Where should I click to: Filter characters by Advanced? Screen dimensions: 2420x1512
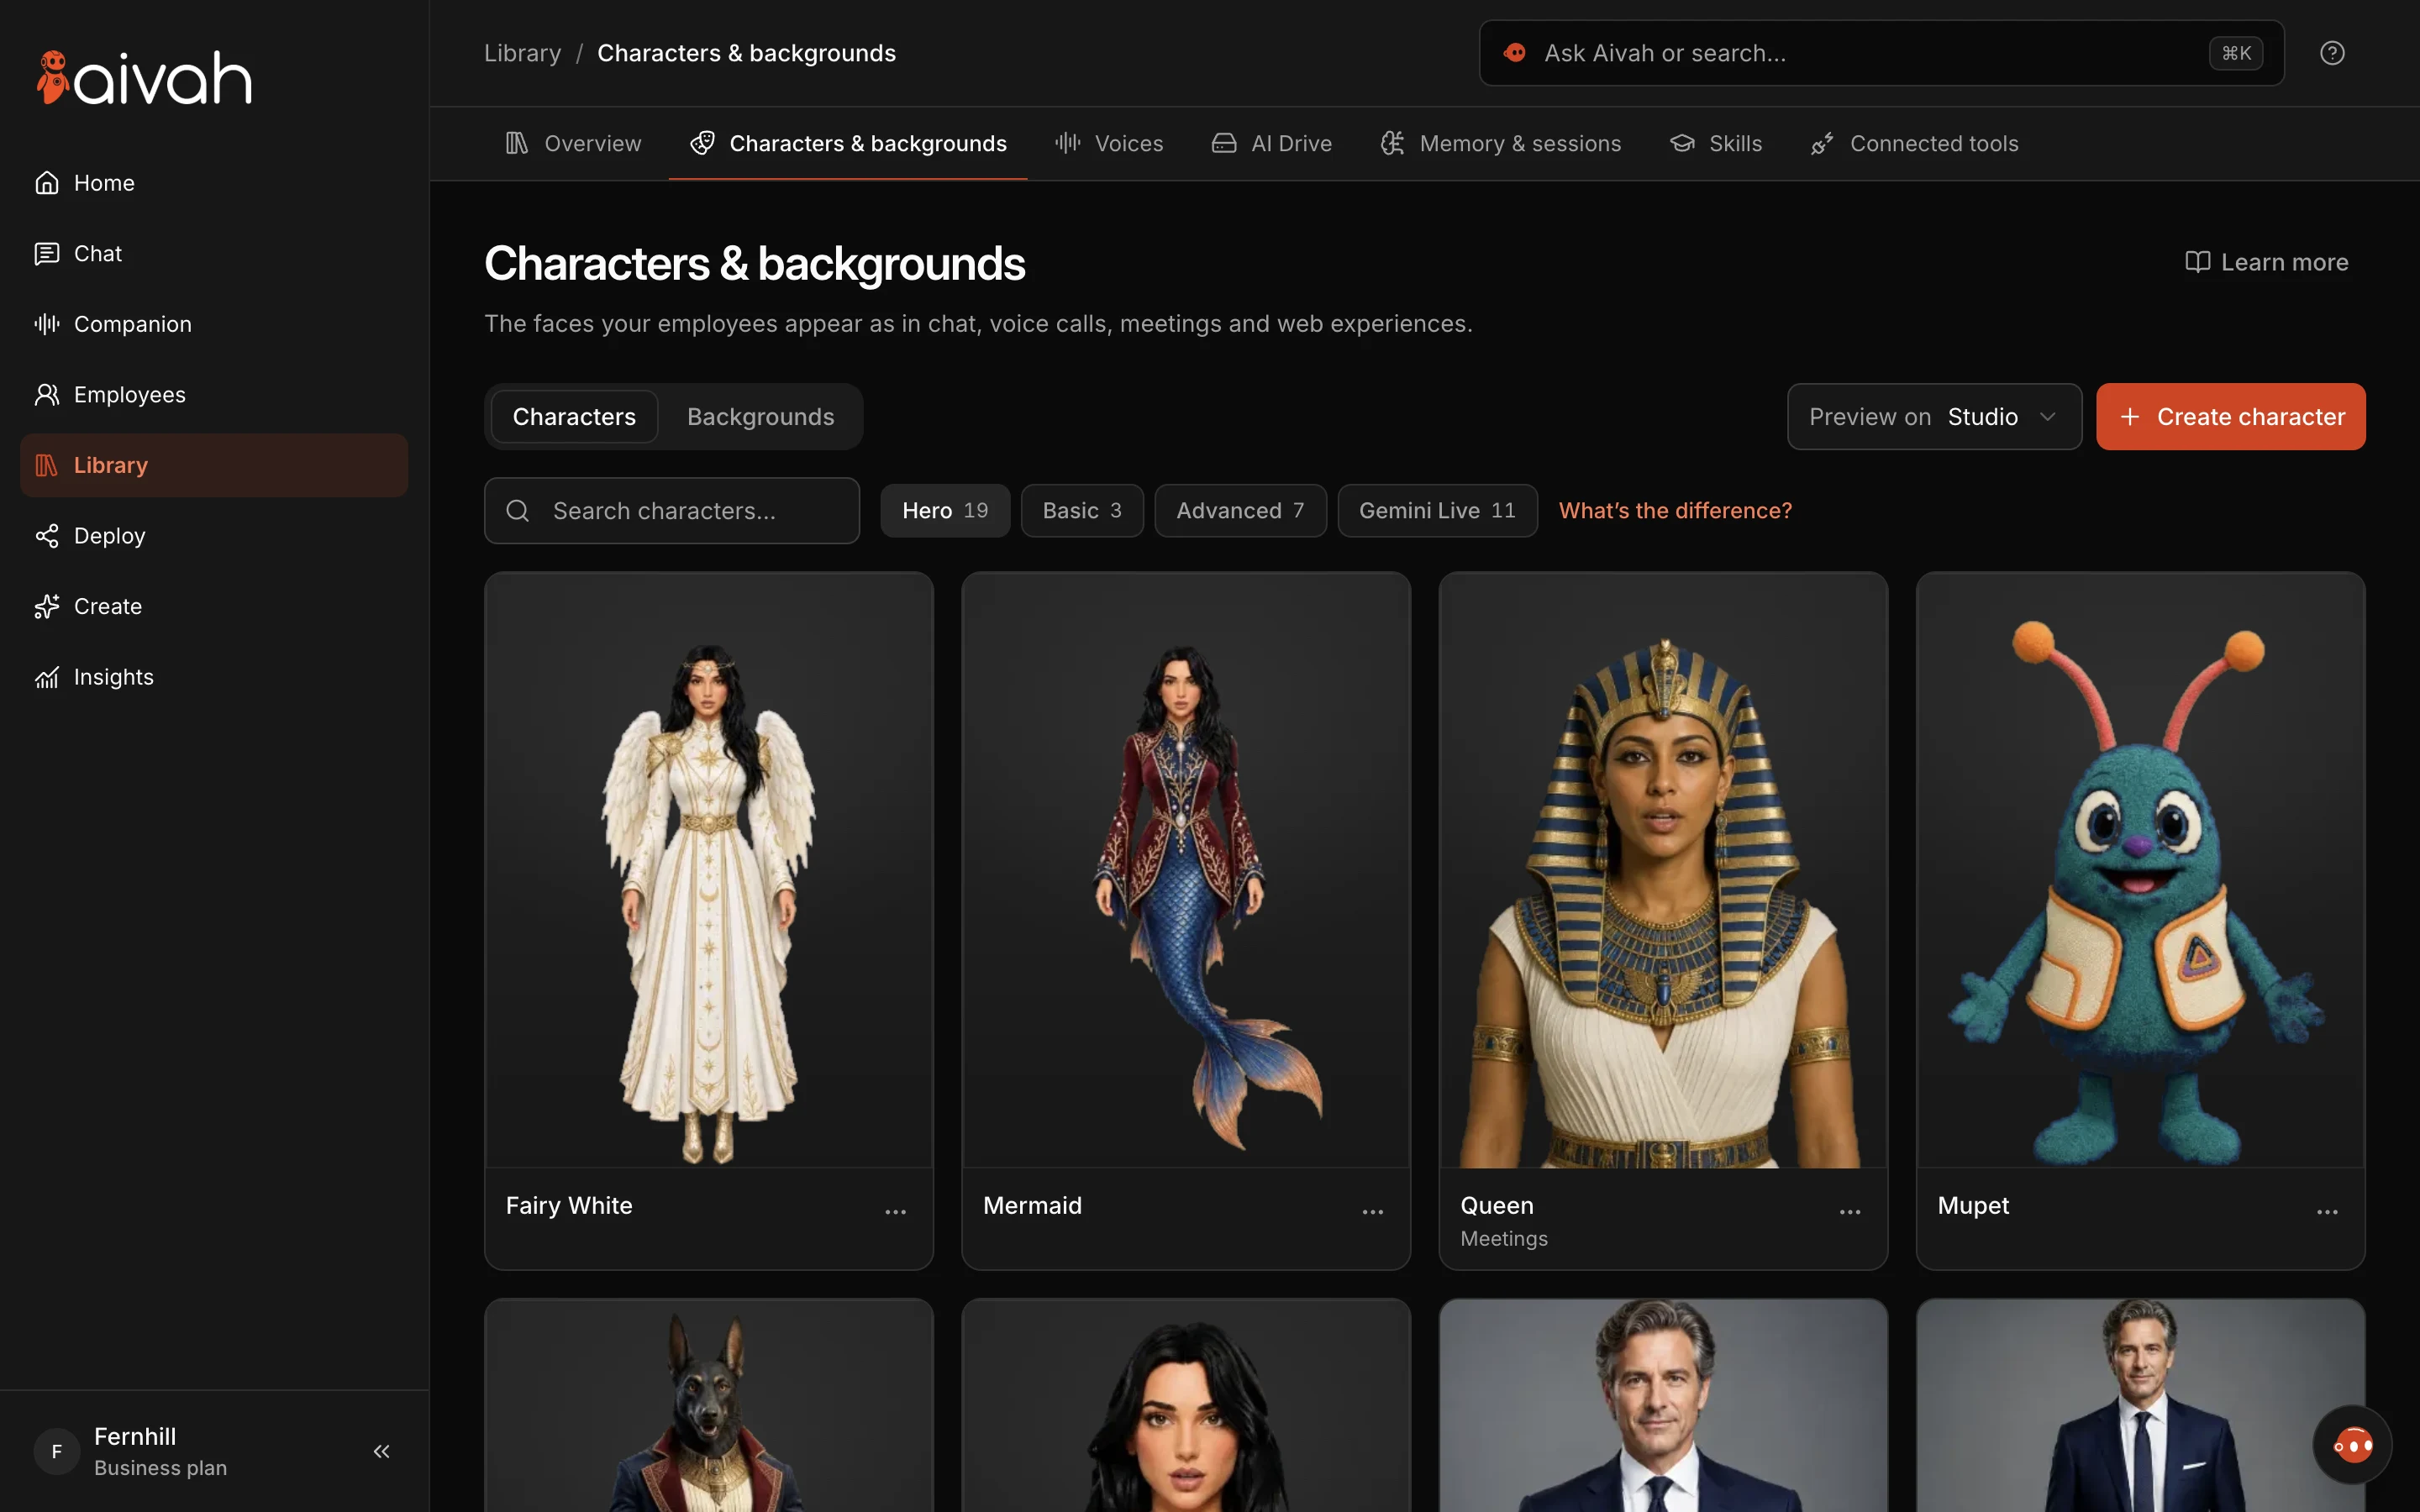coord(1240,511)
